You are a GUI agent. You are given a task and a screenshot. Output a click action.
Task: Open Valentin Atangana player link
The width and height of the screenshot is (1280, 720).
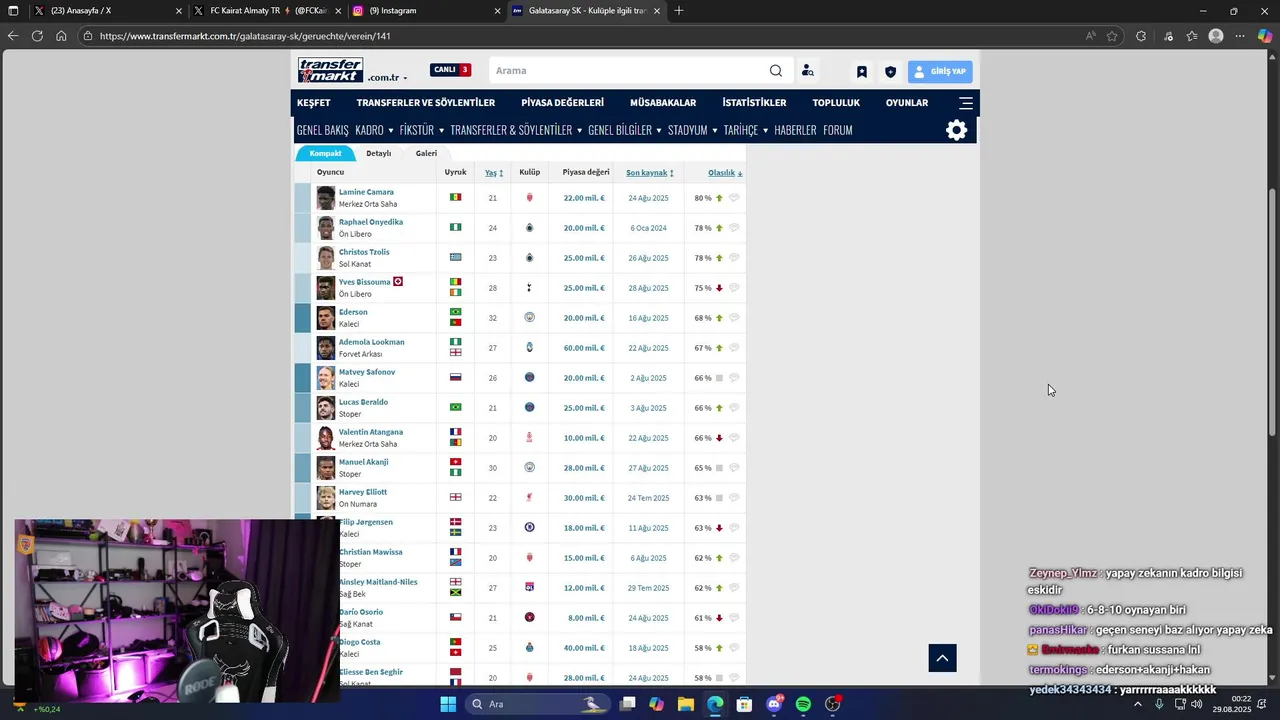pos(371,432)
